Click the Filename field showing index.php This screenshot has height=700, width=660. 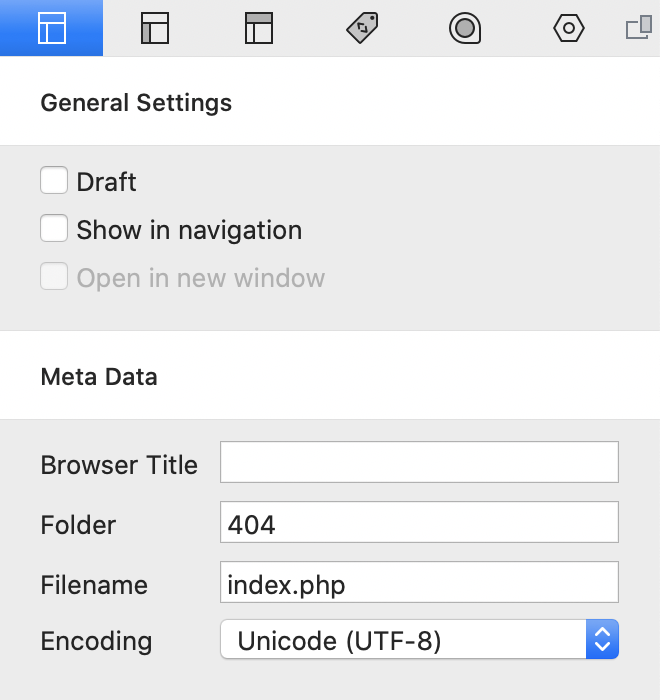pyautogui.click(x=419, y=582)
